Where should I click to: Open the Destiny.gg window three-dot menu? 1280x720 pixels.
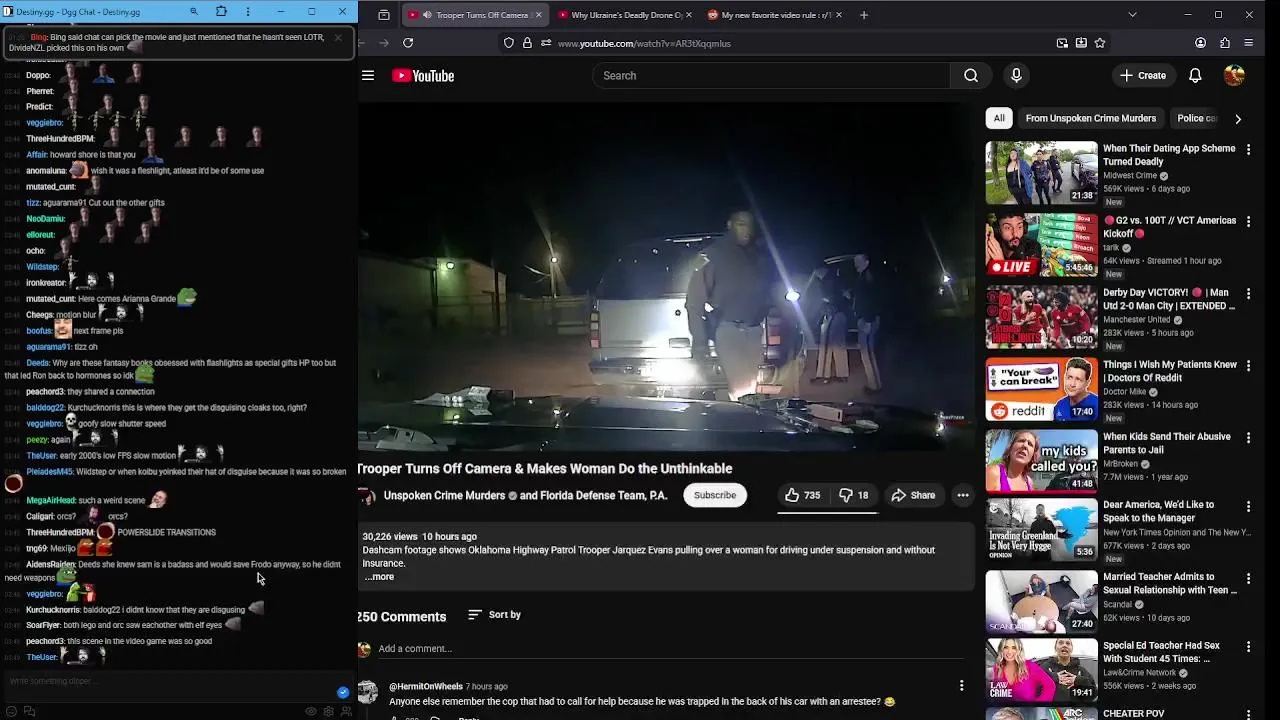tap(248, 12)
